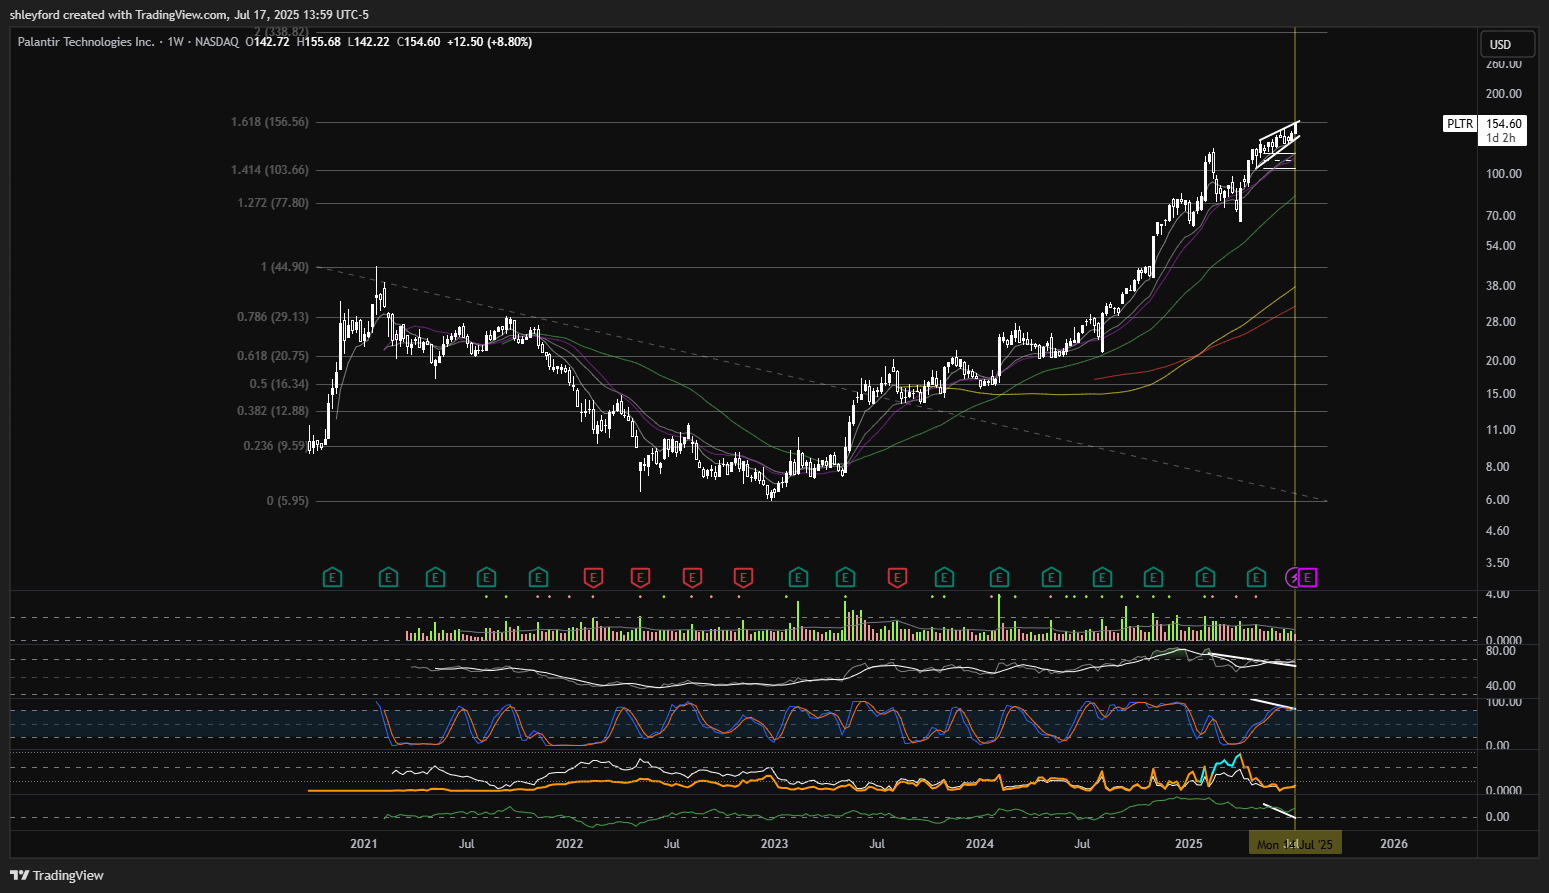Open the USD currency selector
This screenshot has height=893, width=1549.
(x=1506, y=44)
